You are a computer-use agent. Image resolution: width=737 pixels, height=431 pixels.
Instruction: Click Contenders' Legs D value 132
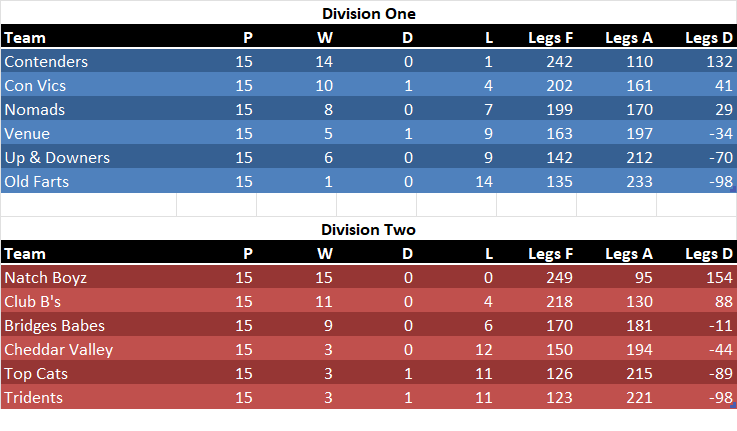[x=718, y=61]
